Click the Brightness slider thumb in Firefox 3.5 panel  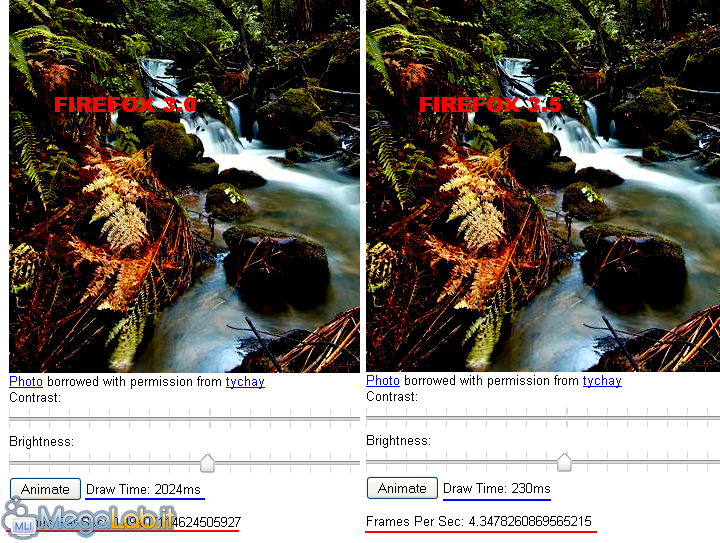click(x=564, y=462)
